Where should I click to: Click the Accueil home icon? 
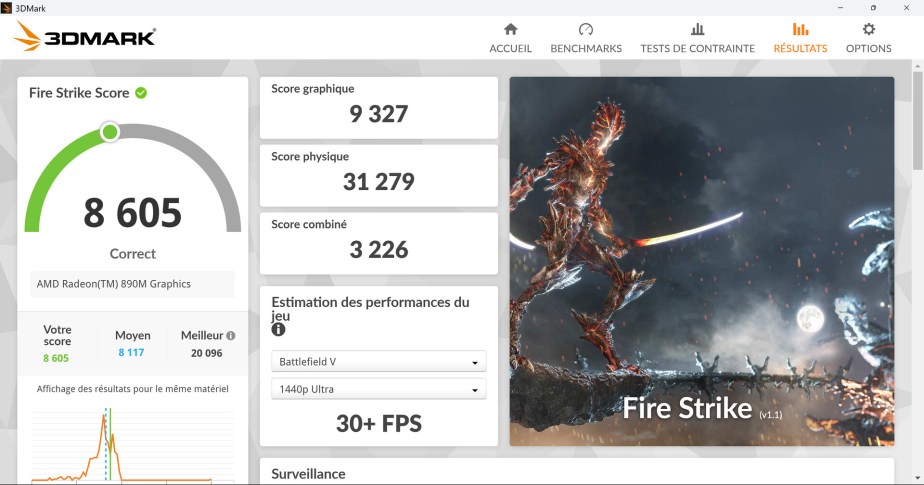pos(510,29)
